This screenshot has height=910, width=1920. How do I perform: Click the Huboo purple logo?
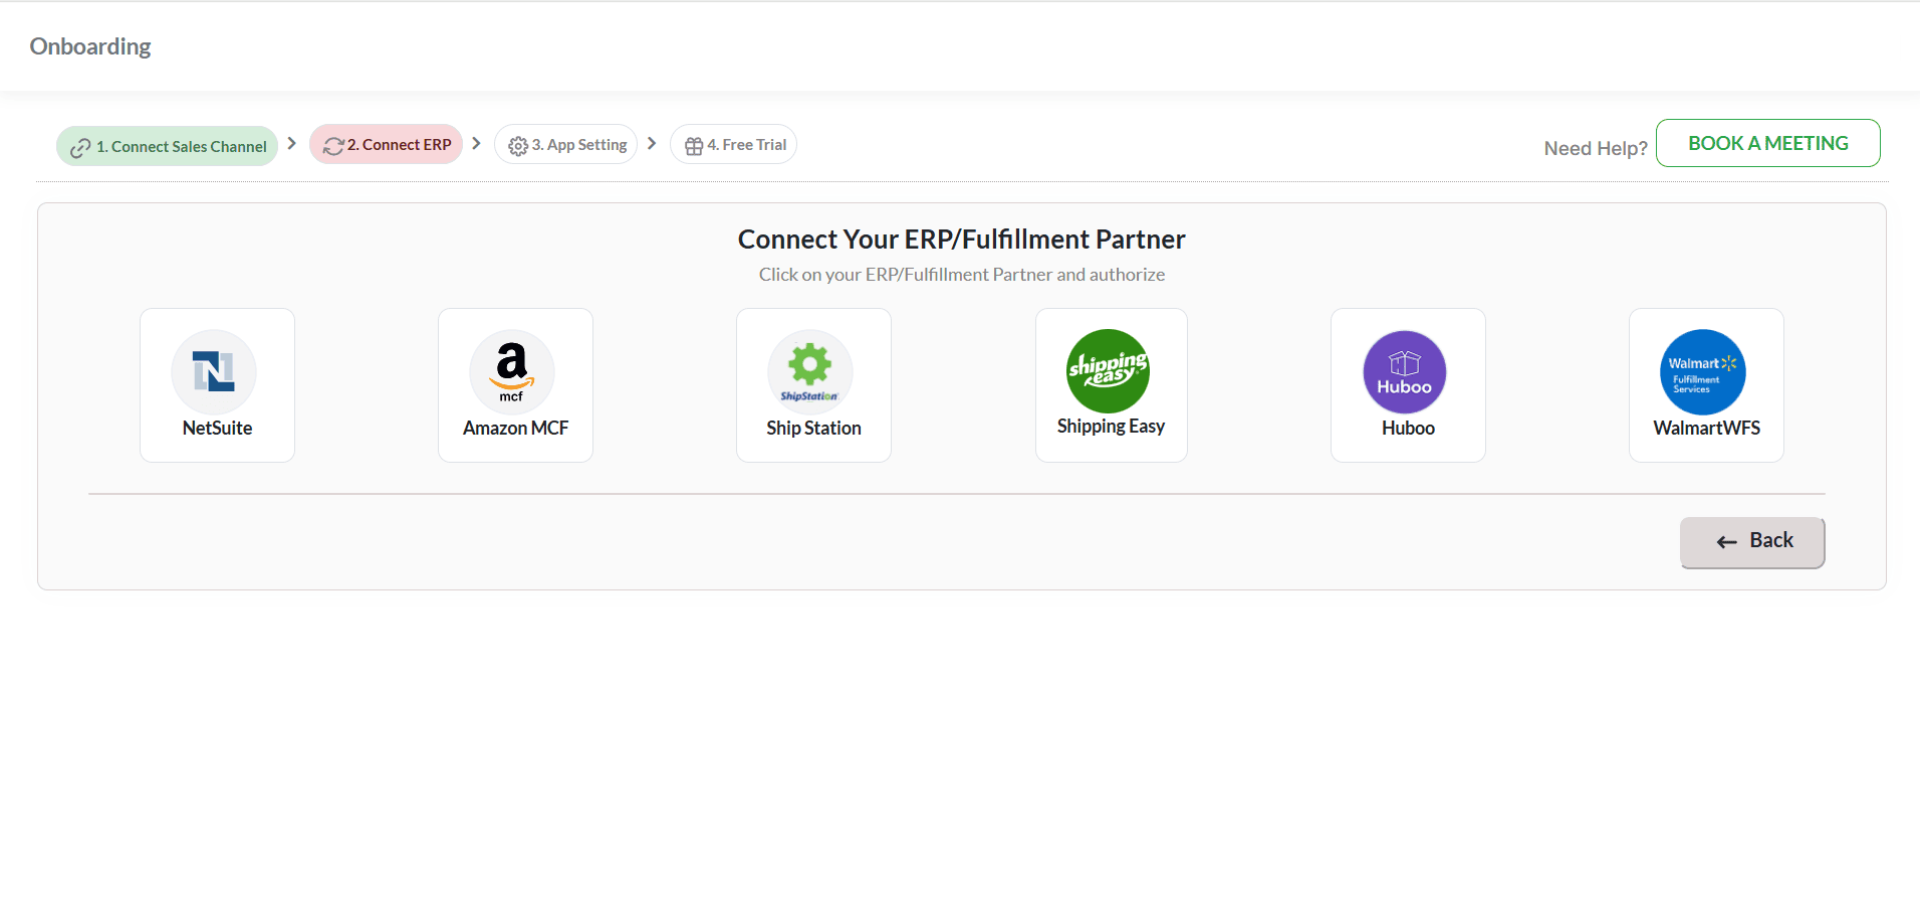[1405, 372]
